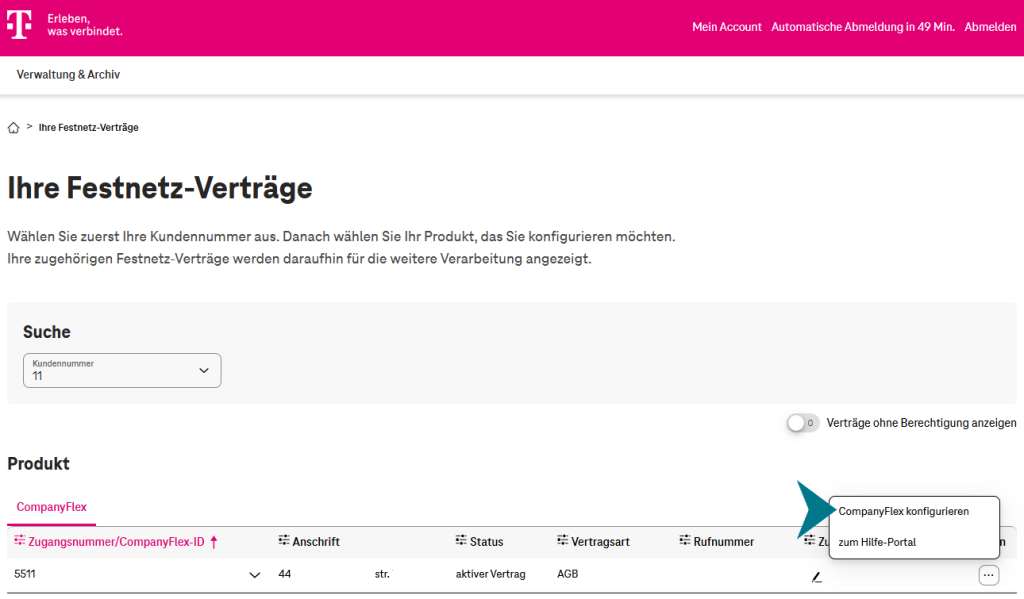The height and width of the screenshot is (599, 1024).
Task: Open the ellipsis actions menu for contract 5511
Action: (987, 574)
